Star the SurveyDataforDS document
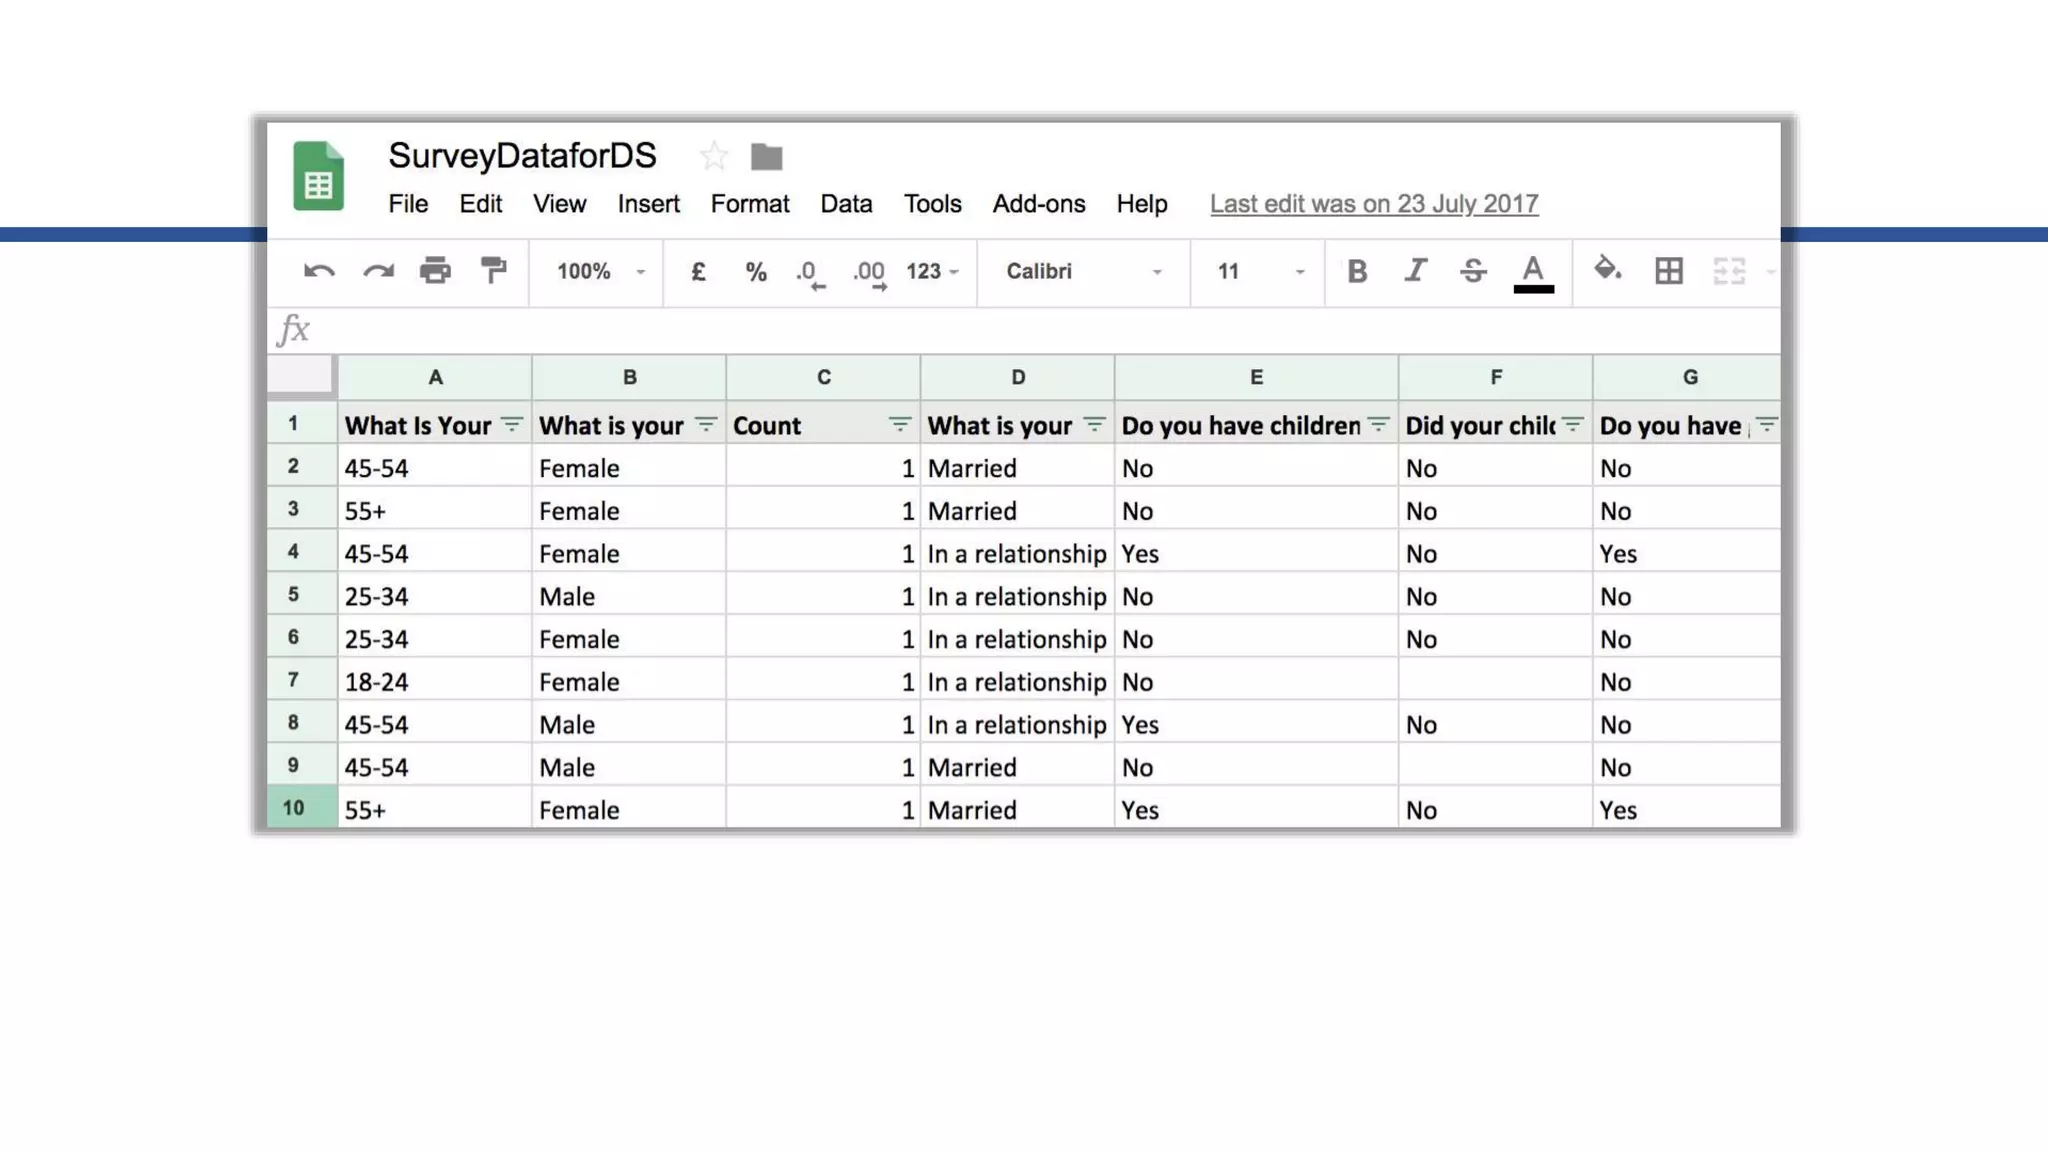This screenshot has height=1152, width=2048. point(713,156)
